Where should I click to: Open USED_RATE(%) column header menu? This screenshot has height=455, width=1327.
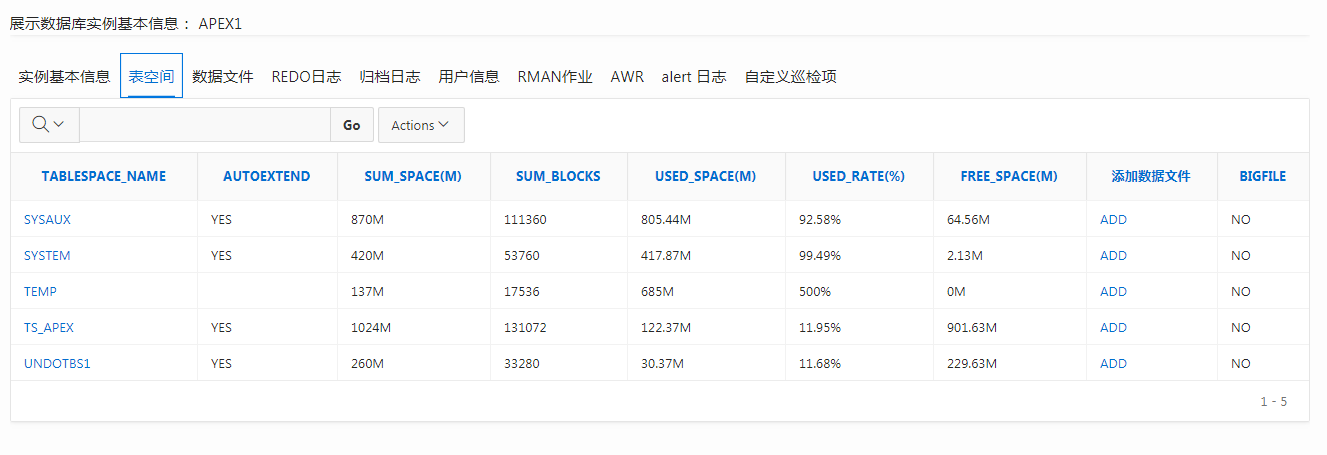tap(858, 176)
